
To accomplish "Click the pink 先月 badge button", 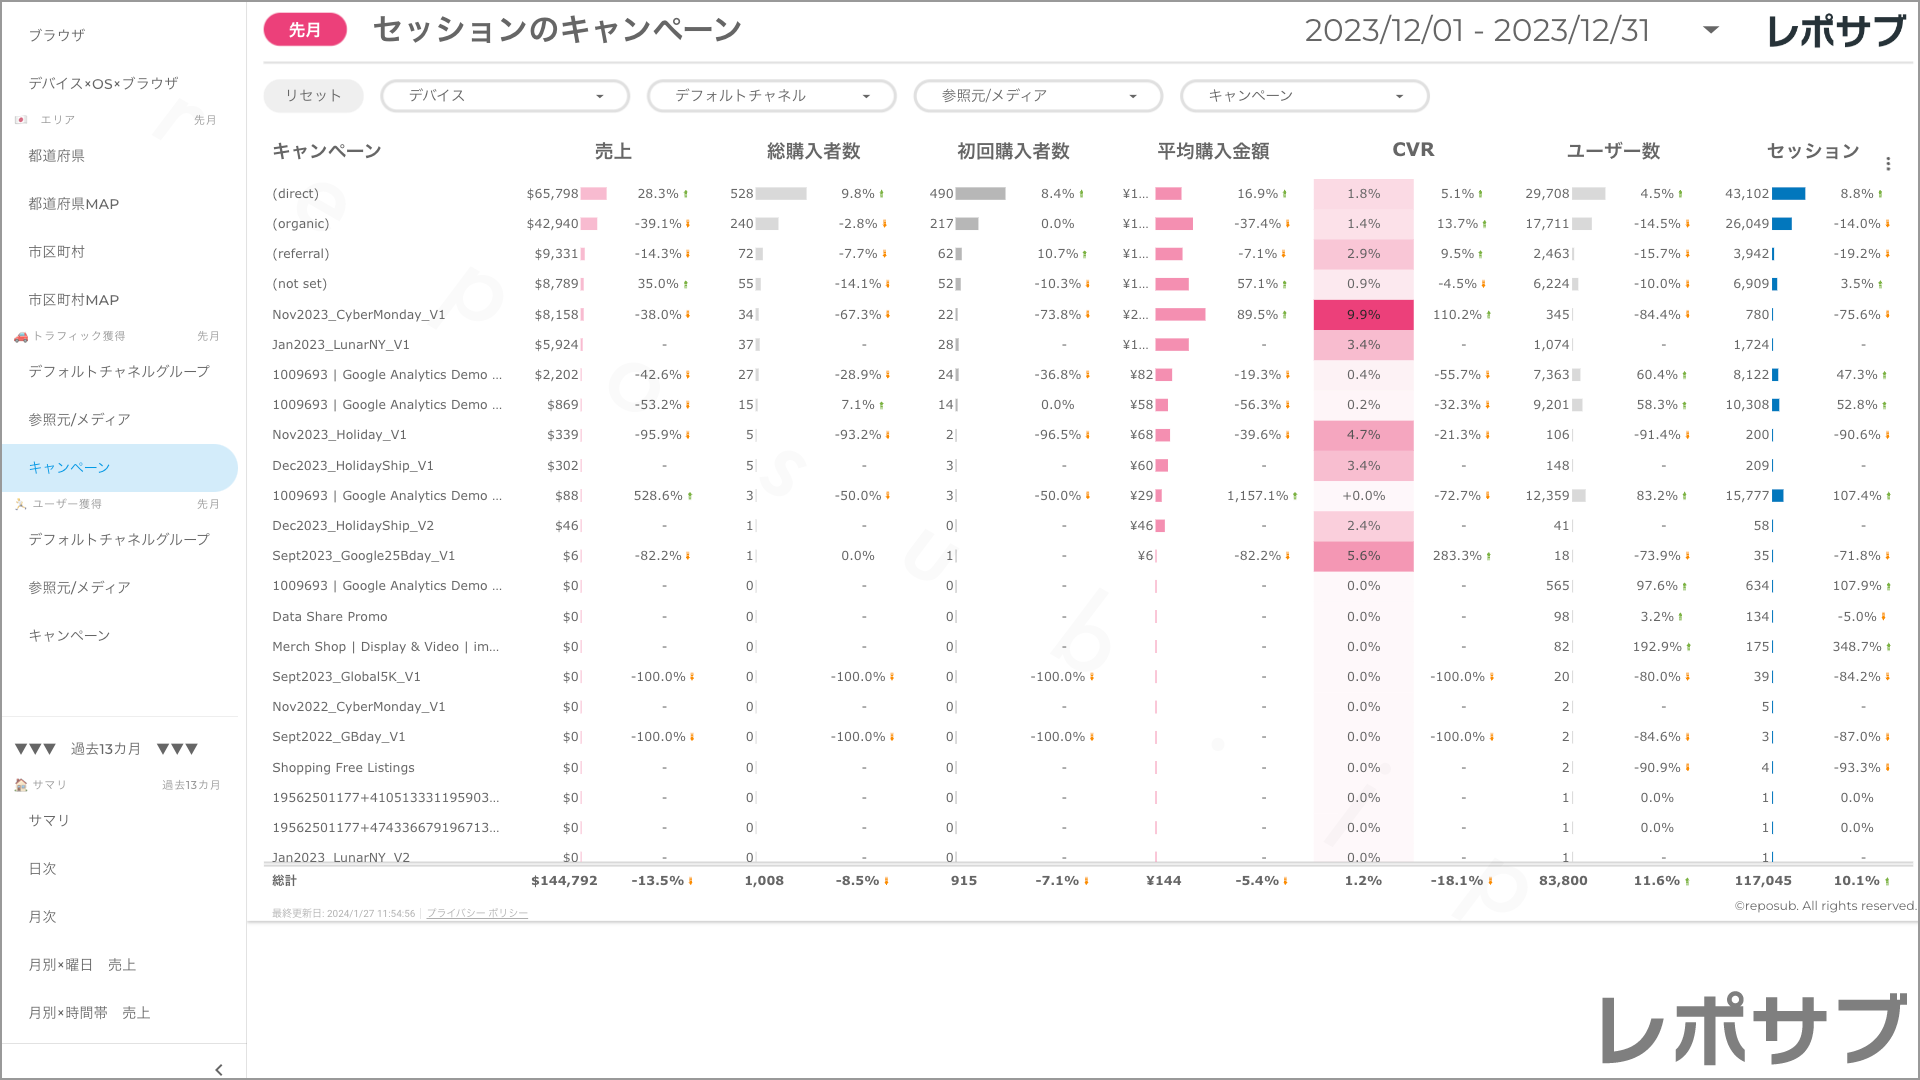I will point(305,30).
